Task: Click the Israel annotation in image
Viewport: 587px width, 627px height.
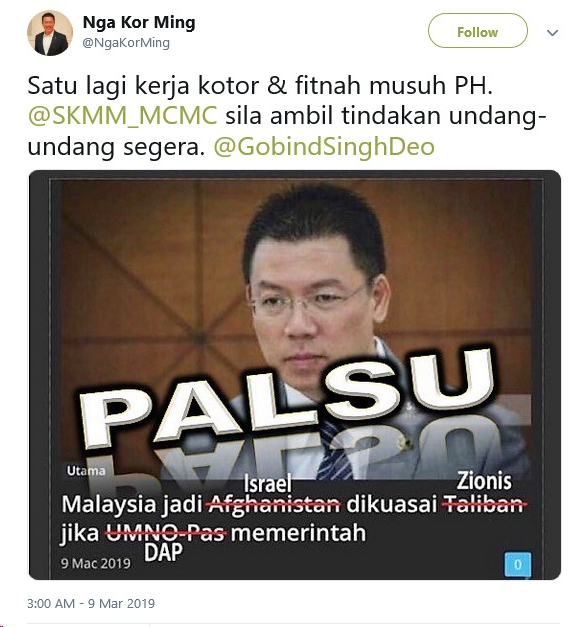Action: 268,484
